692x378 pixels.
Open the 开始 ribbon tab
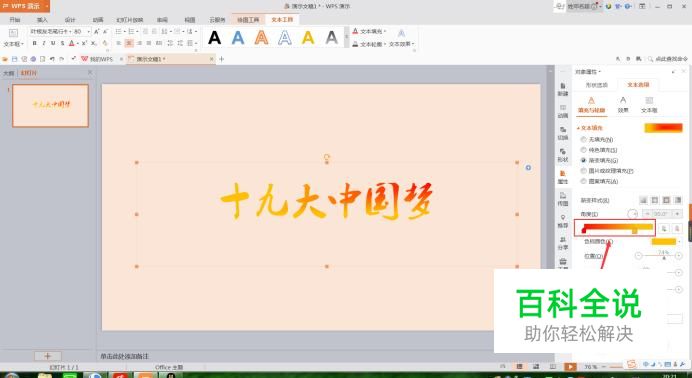pos(15,20)
